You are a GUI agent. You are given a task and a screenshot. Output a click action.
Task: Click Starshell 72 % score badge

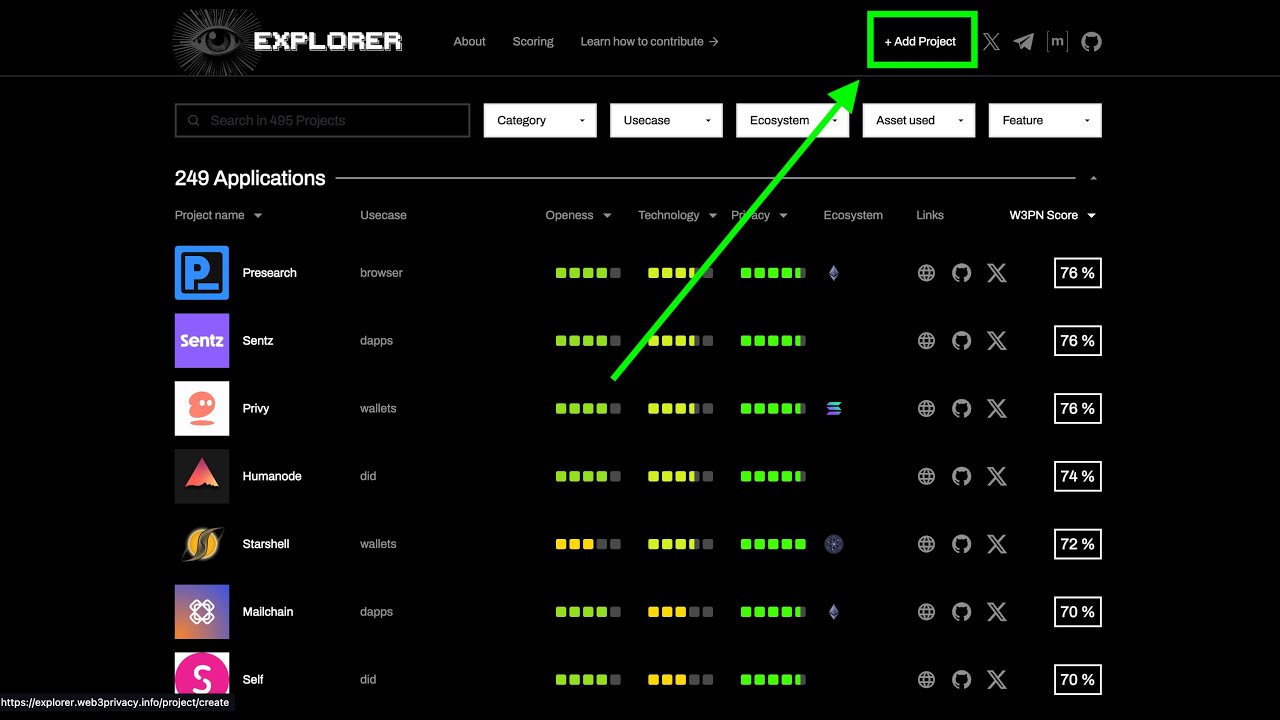point(1077,544)
